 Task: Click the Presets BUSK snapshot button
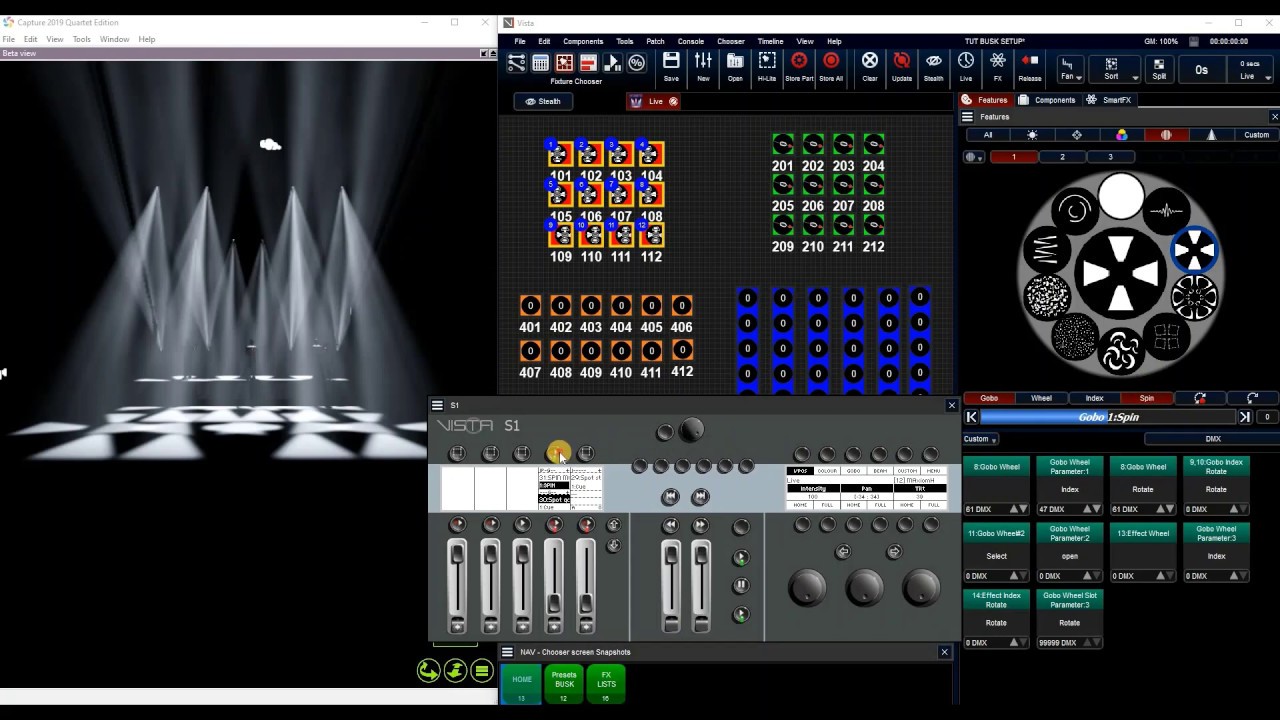(x=564, y=684)
